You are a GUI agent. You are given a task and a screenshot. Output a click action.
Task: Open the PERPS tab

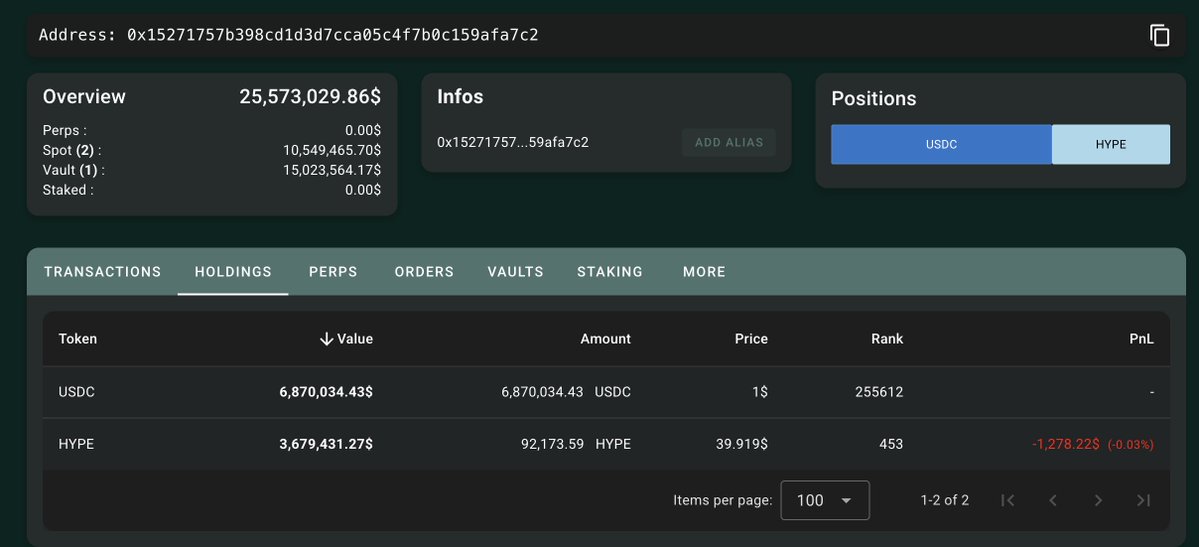coord(333,272)
